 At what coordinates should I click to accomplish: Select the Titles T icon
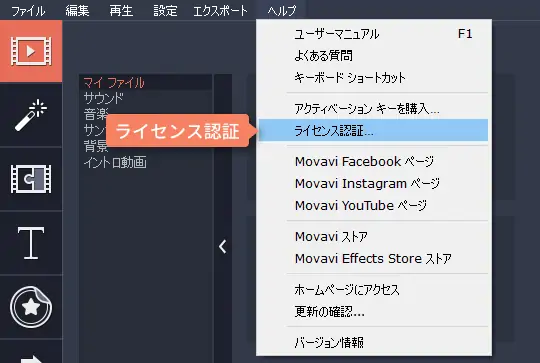31,243
